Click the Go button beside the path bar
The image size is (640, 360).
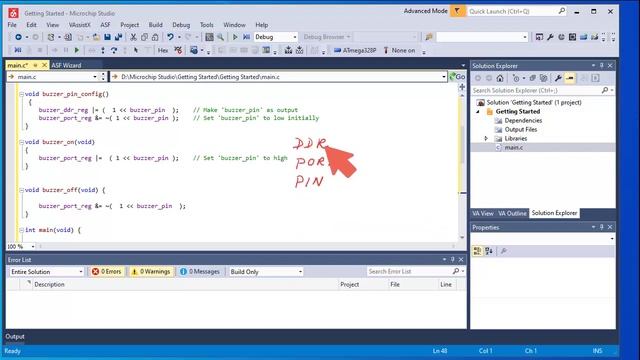(x=458, y=77)
